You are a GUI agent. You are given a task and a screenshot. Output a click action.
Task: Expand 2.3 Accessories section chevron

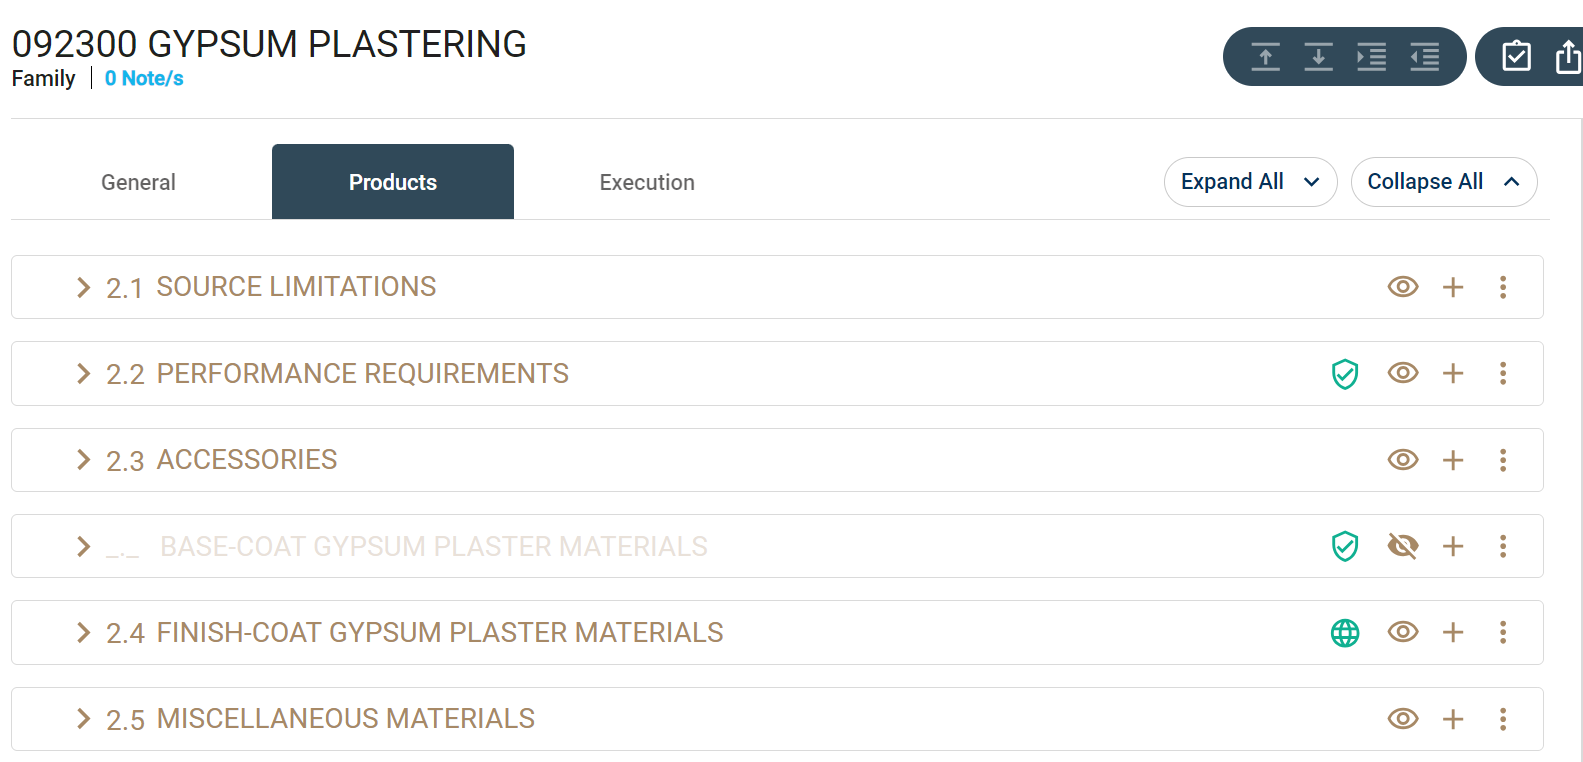coord(84,460)
